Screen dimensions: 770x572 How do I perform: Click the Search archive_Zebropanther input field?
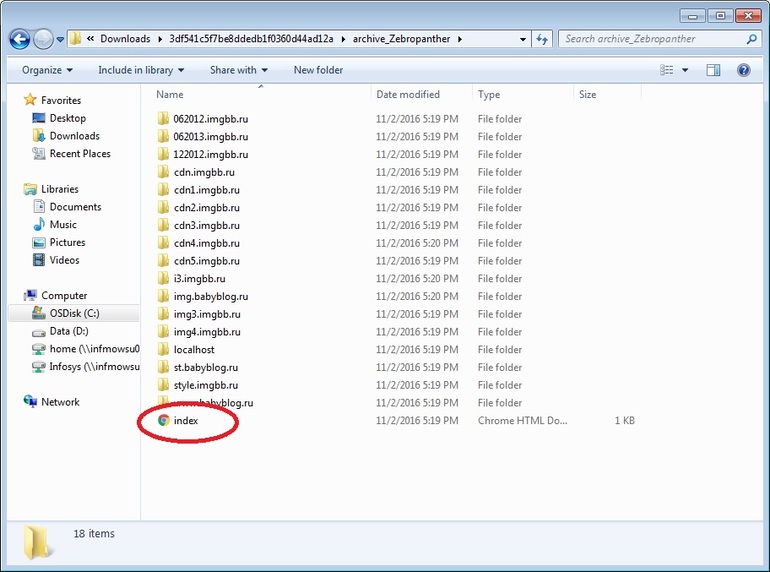click(653, 39)
